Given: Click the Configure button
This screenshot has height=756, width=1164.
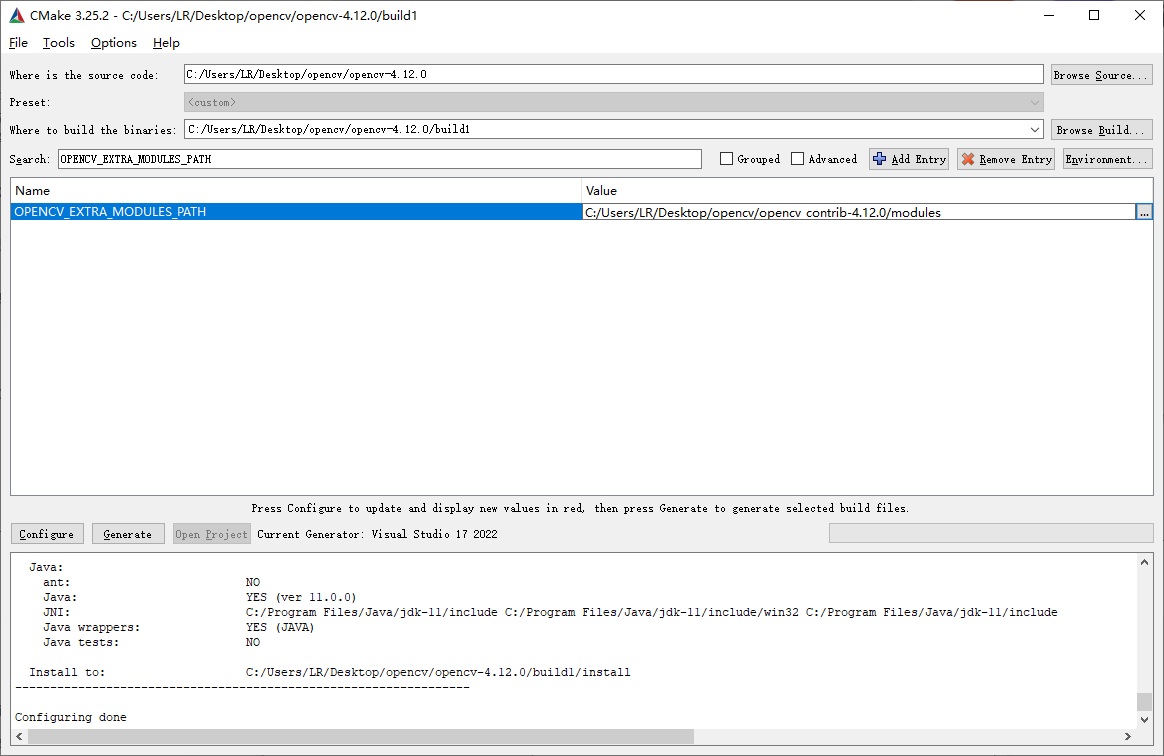Looking at the screenshot, I should 47,534.
